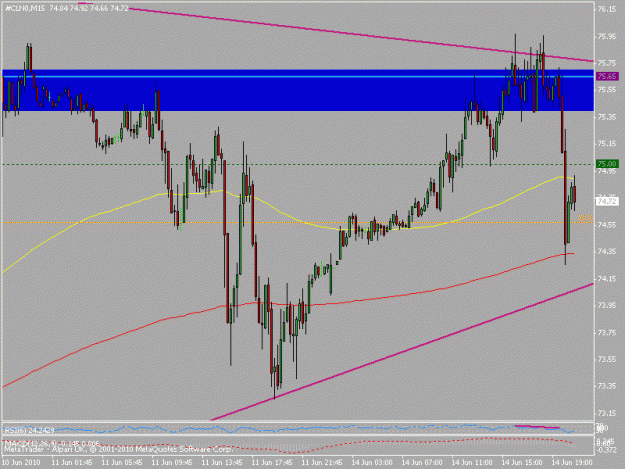Click the 11 Jun 01:45 time label

(72, 463)
